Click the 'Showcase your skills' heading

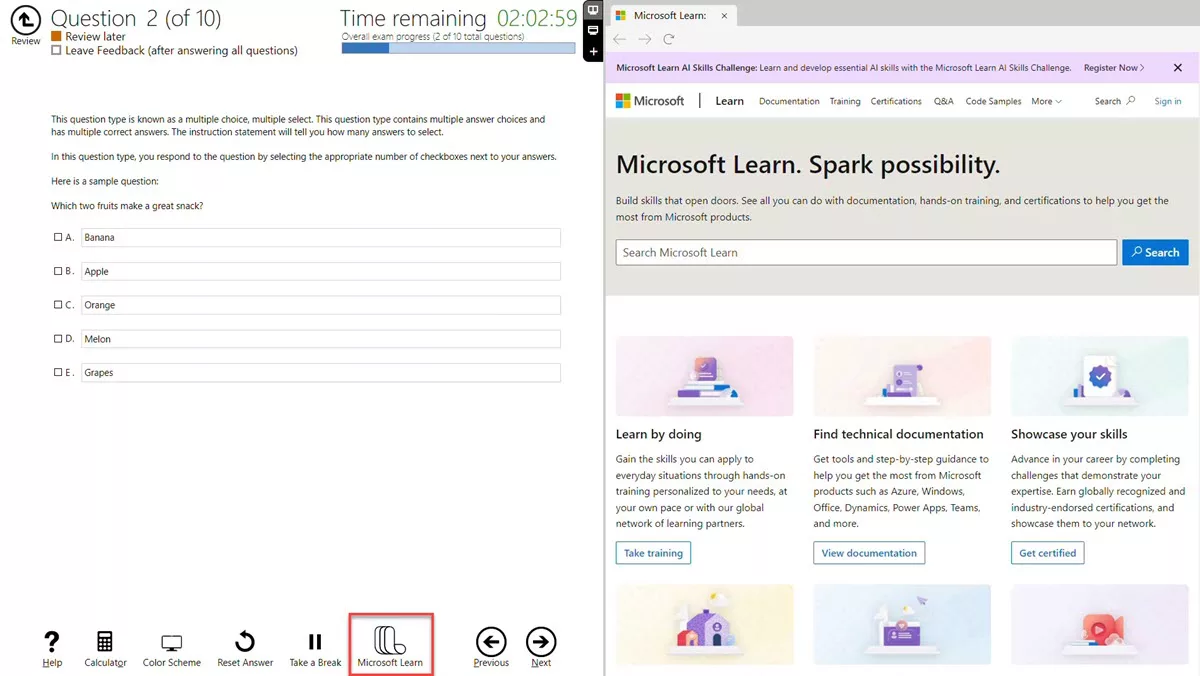(1069, 434)
